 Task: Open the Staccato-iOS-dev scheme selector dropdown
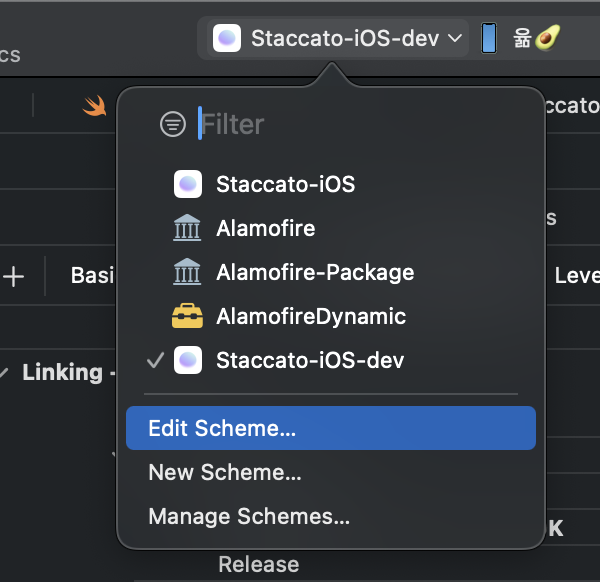[x=340, y=38]
